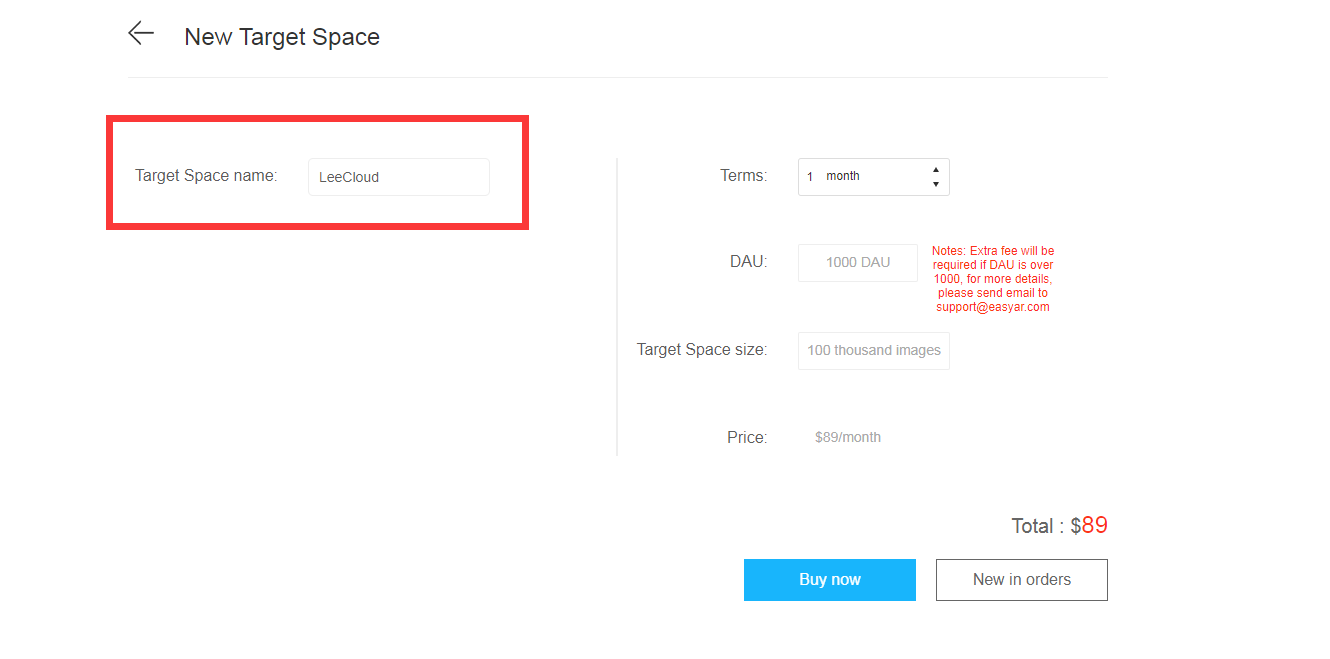The width and height of the screenshot is (1330, 659).
Task: Click the Price label
Action: point(746,437)
